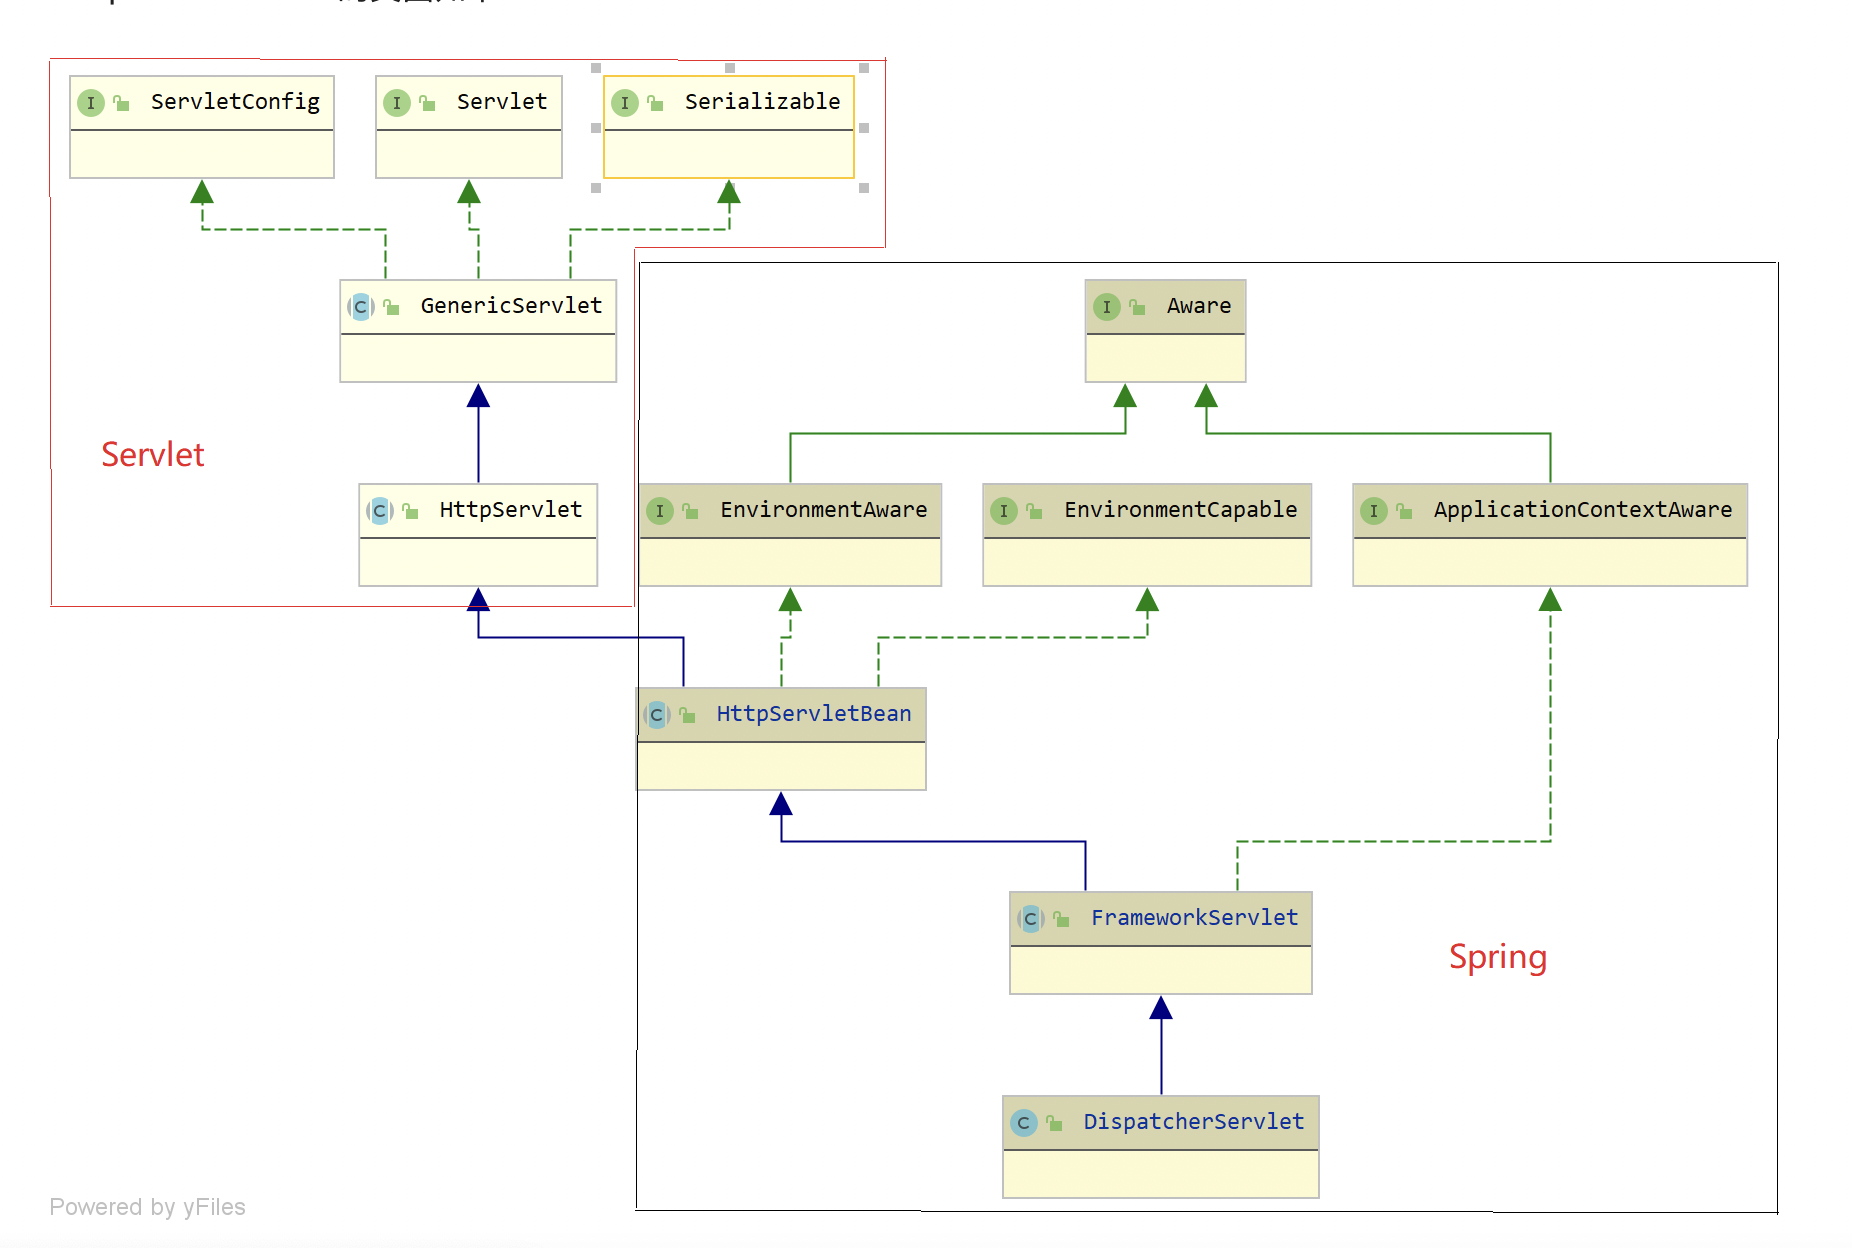Click the green lock icon on EnvironmentAware
The width and height of the screenshot is (1852, 1248).
pos(690,511)
